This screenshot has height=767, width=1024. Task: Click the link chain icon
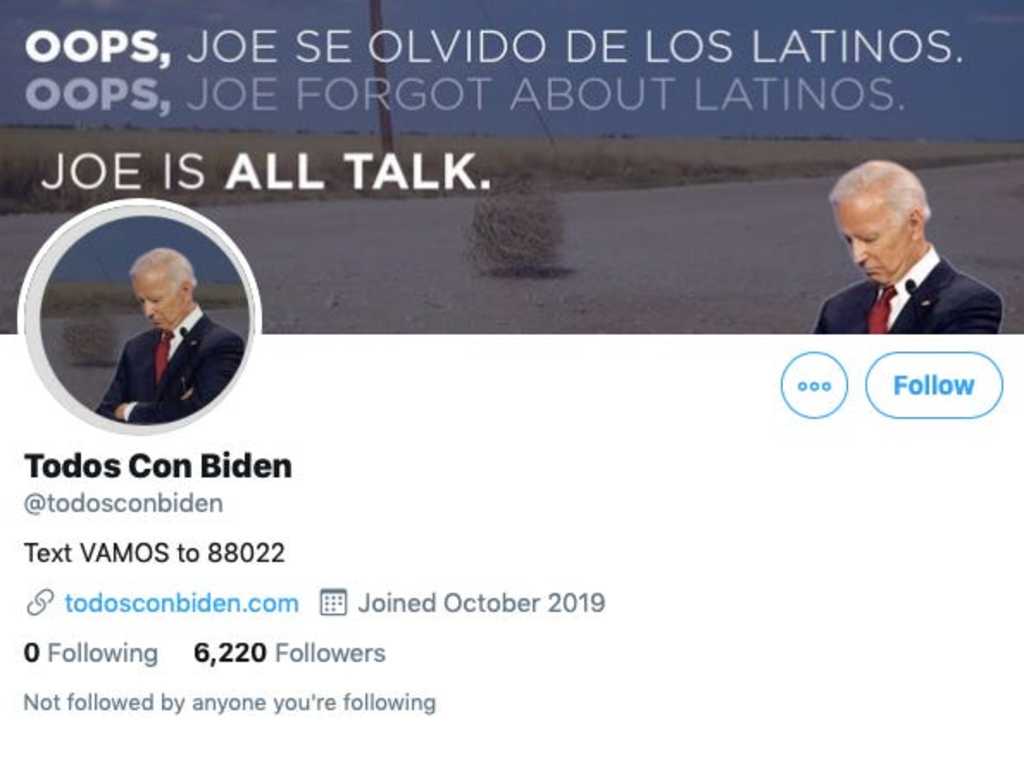click(40, 602)
